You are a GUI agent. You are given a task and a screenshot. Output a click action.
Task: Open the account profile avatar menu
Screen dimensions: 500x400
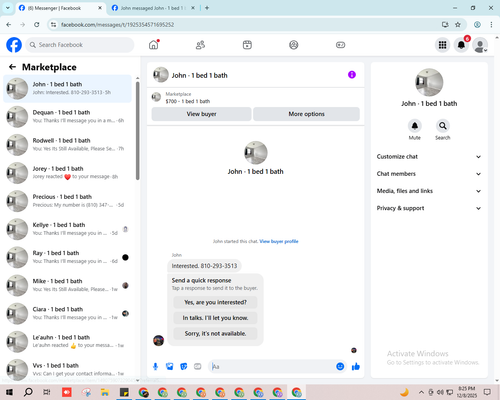tap(480, 45)
